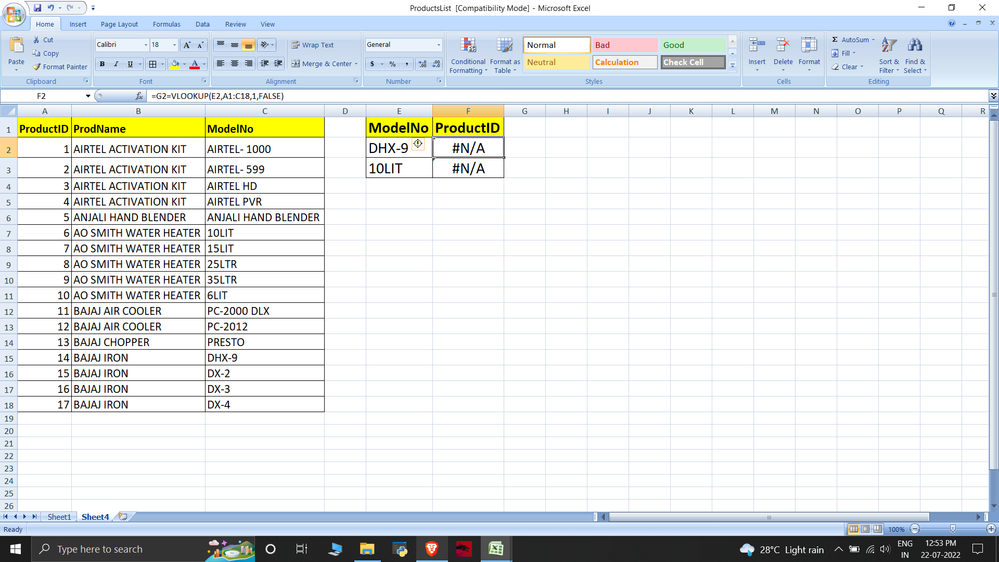999x562 pixels.
Task: Switch to the Sheet1 worksheet tab
Action: 59,517
